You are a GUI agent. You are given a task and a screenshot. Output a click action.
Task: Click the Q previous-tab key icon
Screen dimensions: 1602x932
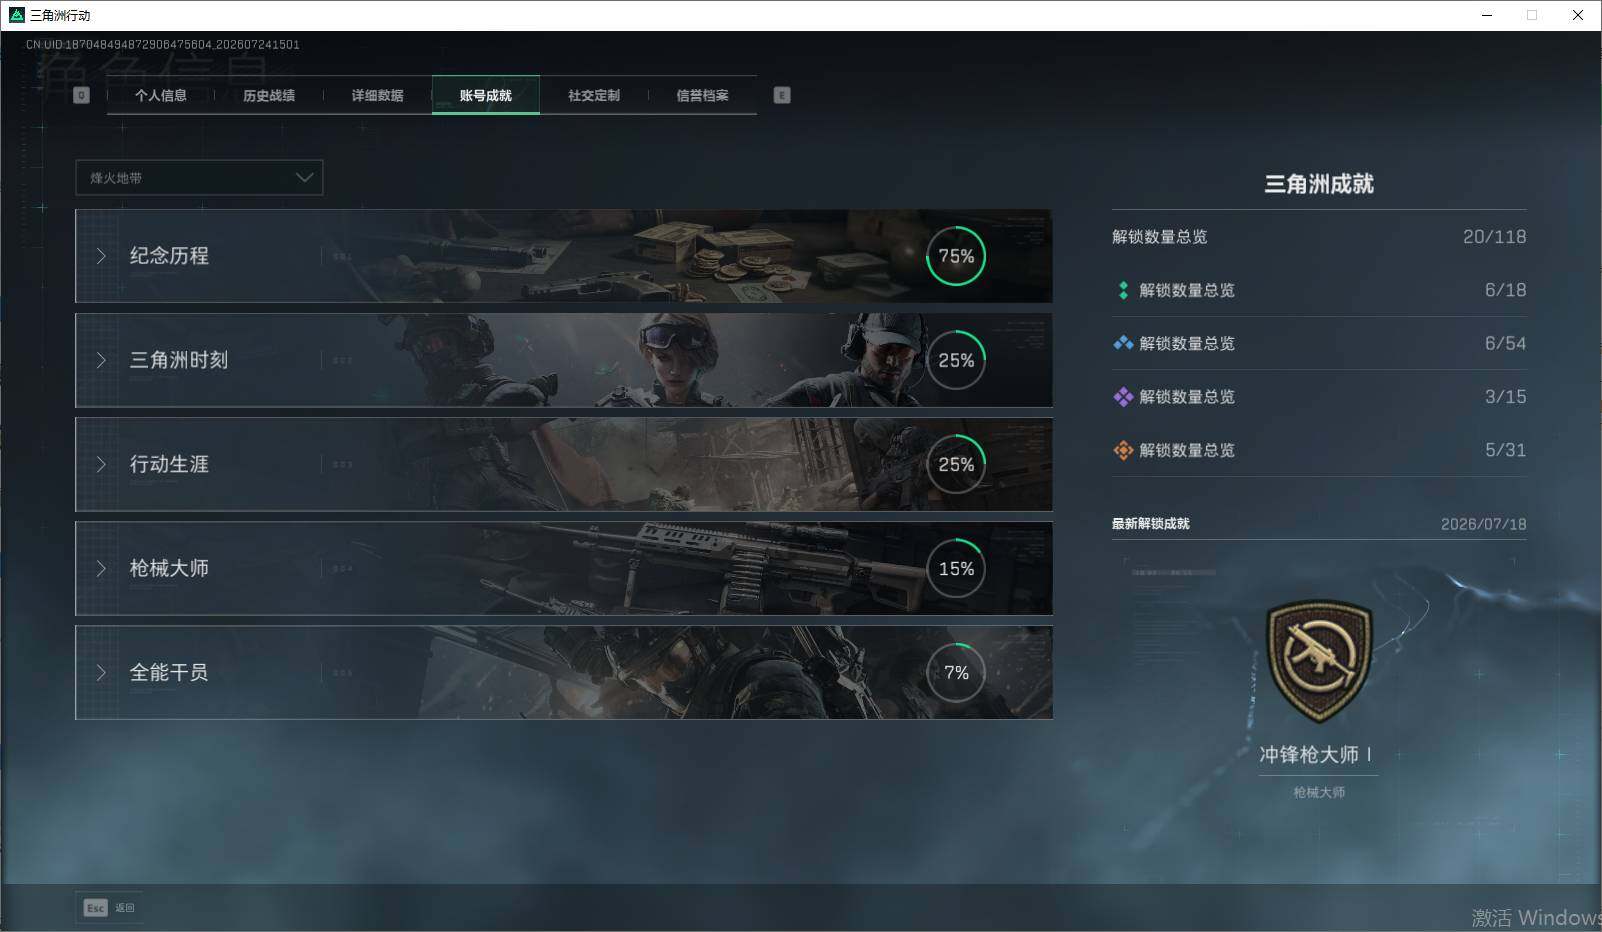(82, 95)
